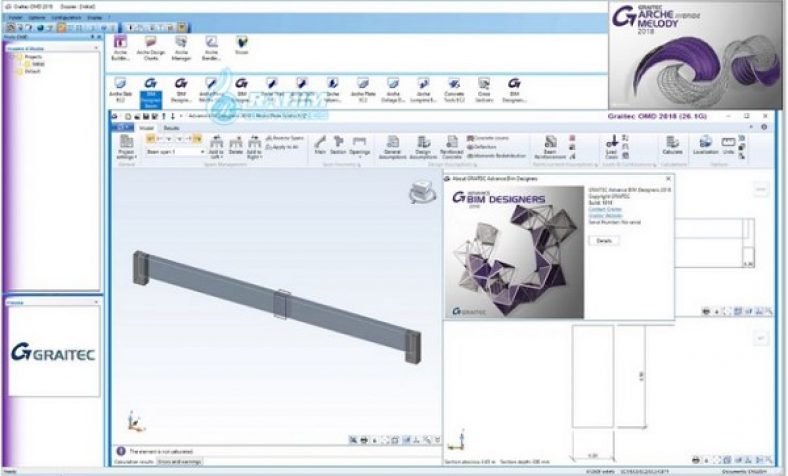This screenshot has width=788, height=476.
Task: Launch the Arche Manager module
Action: 181,48
